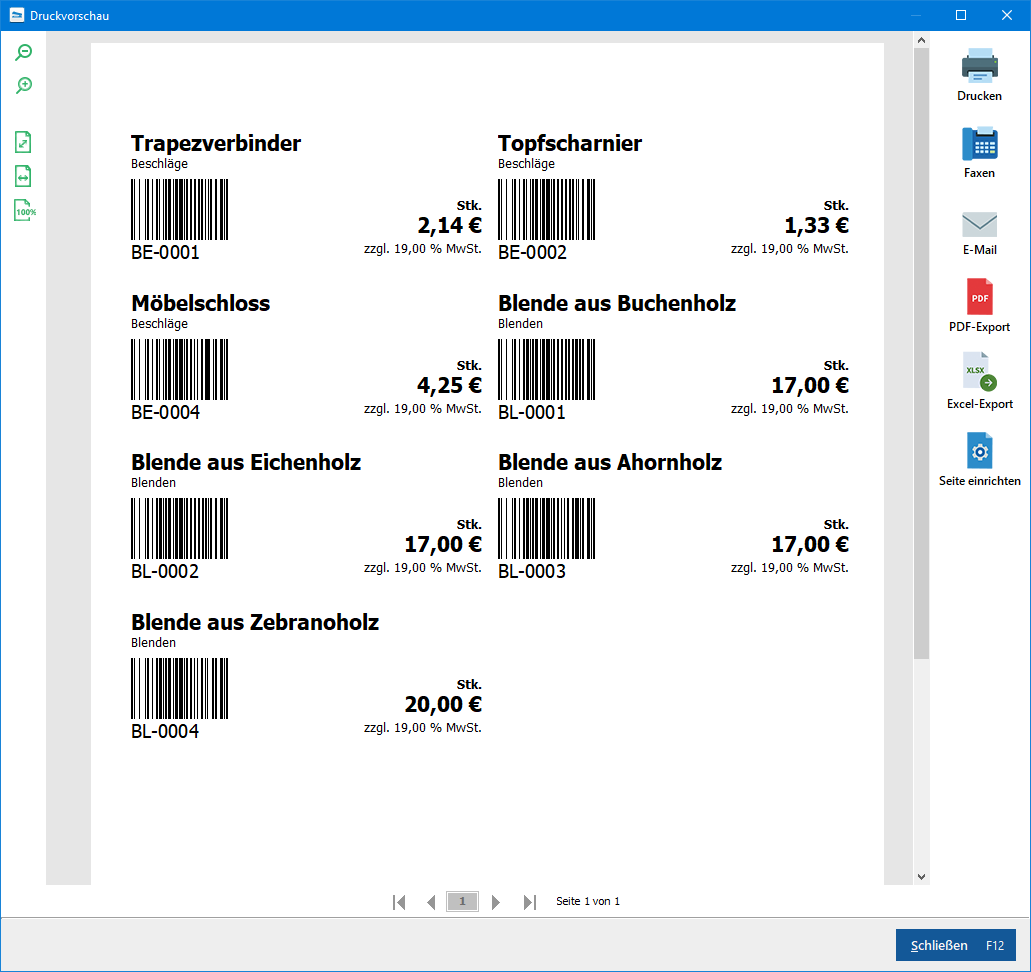
Task: Go to the next page
Action: pyautogui.click(x=496, y=902)
